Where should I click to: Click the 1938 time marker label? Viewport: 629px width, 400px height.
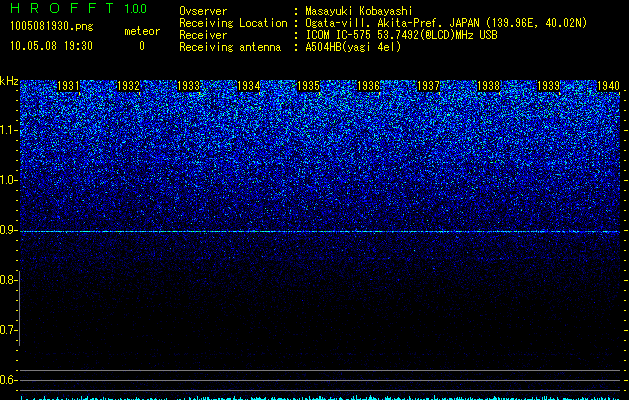pyautogui.click(x=489, y=86)
